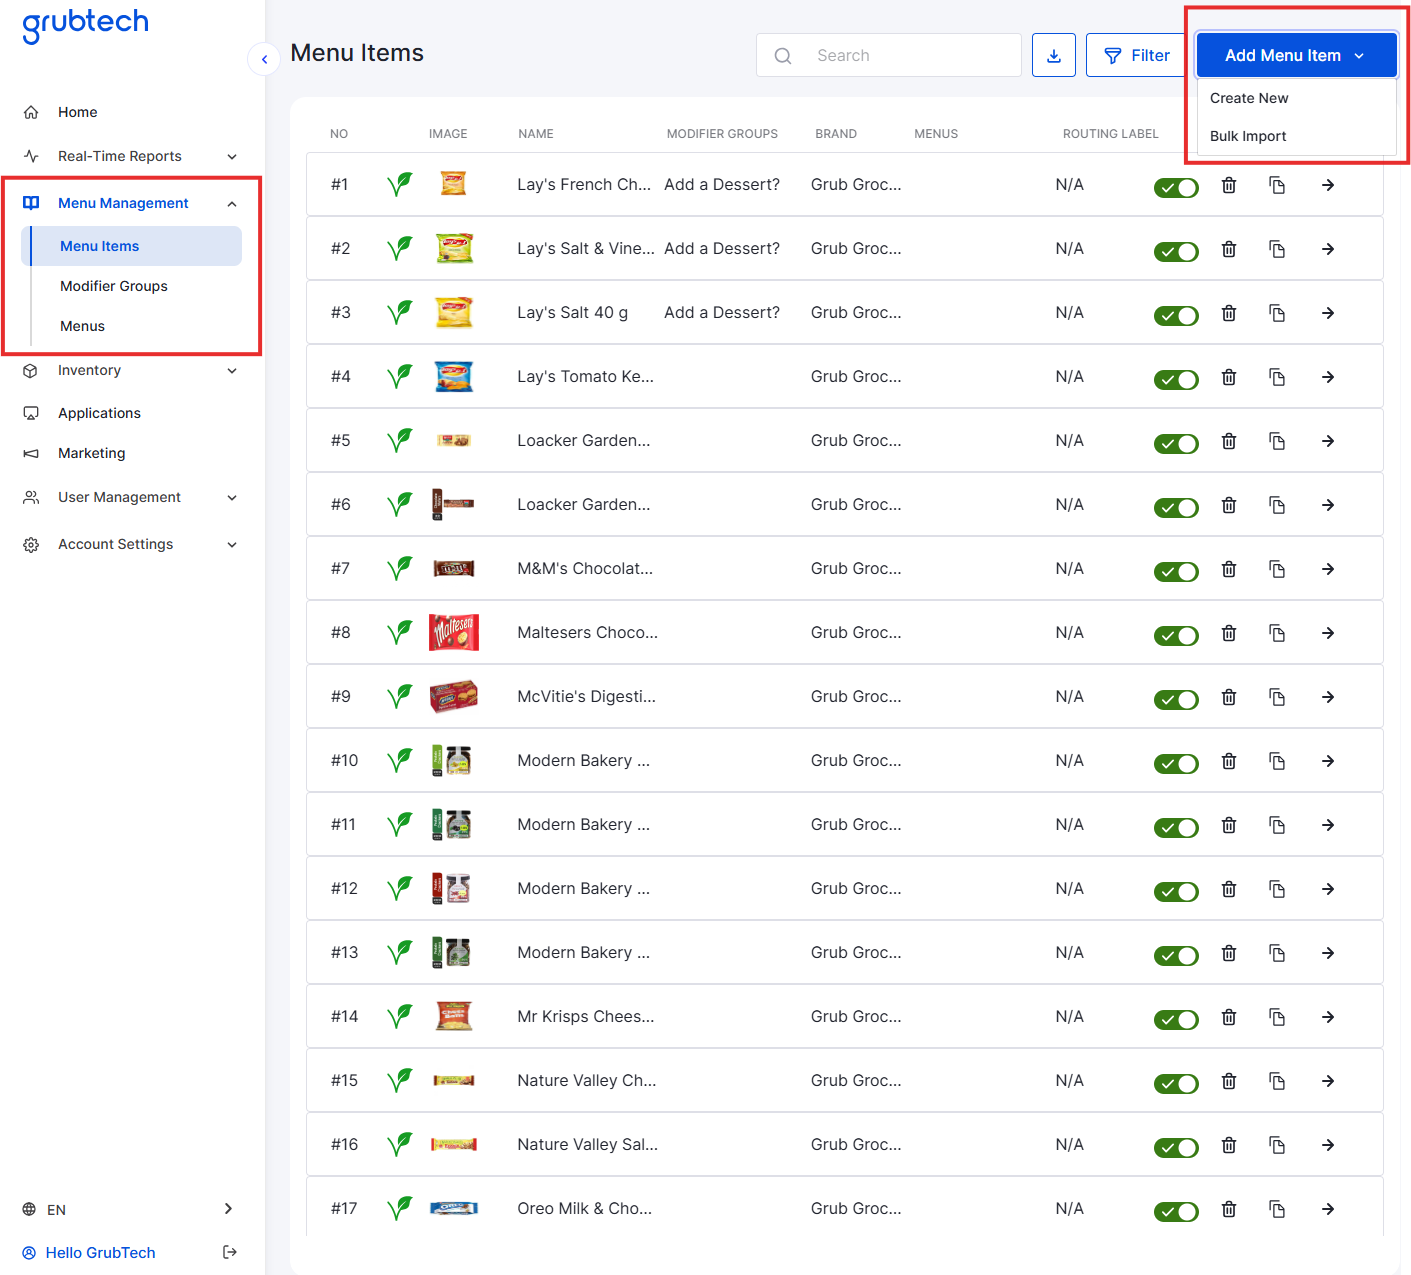
Task: Collapse the sidebar with chevron button
Action: point(264,59)
